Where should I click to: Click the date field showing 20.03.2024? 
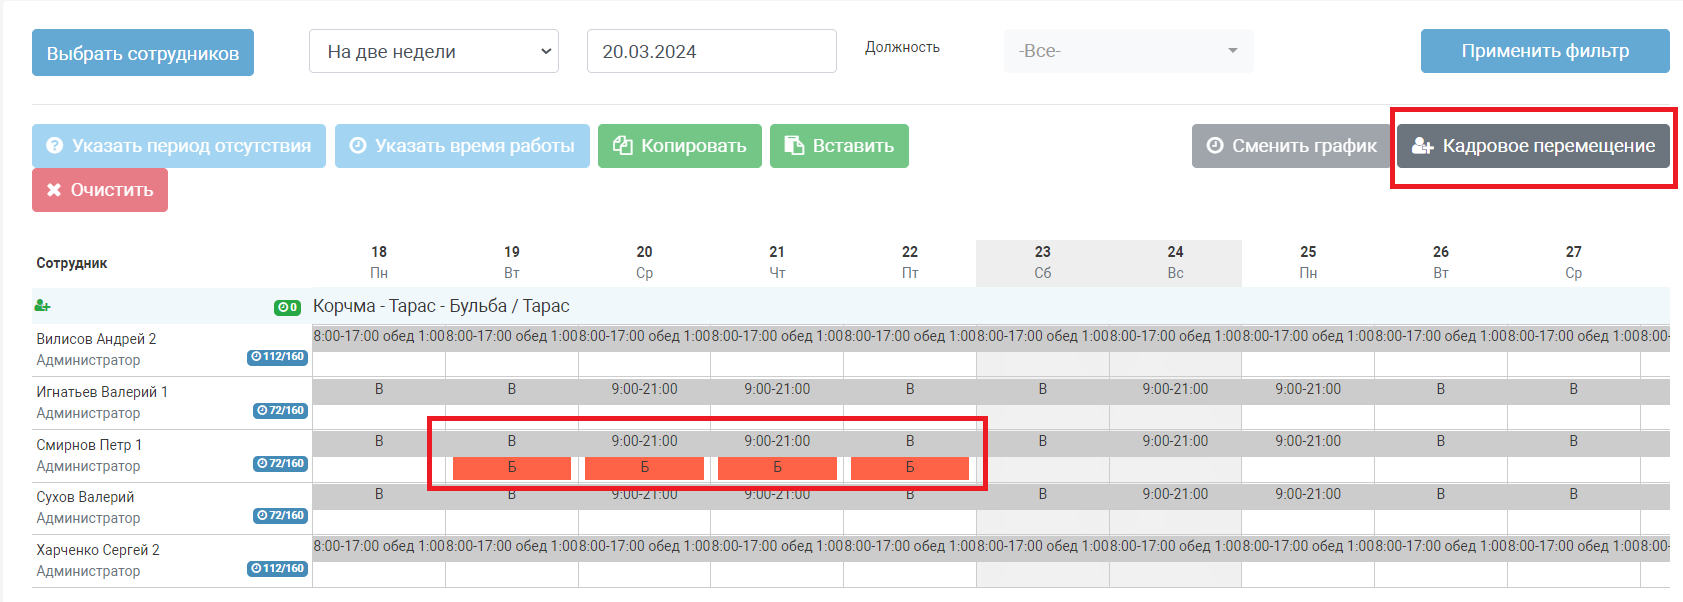pyautogui.click(x=712, y=51)
